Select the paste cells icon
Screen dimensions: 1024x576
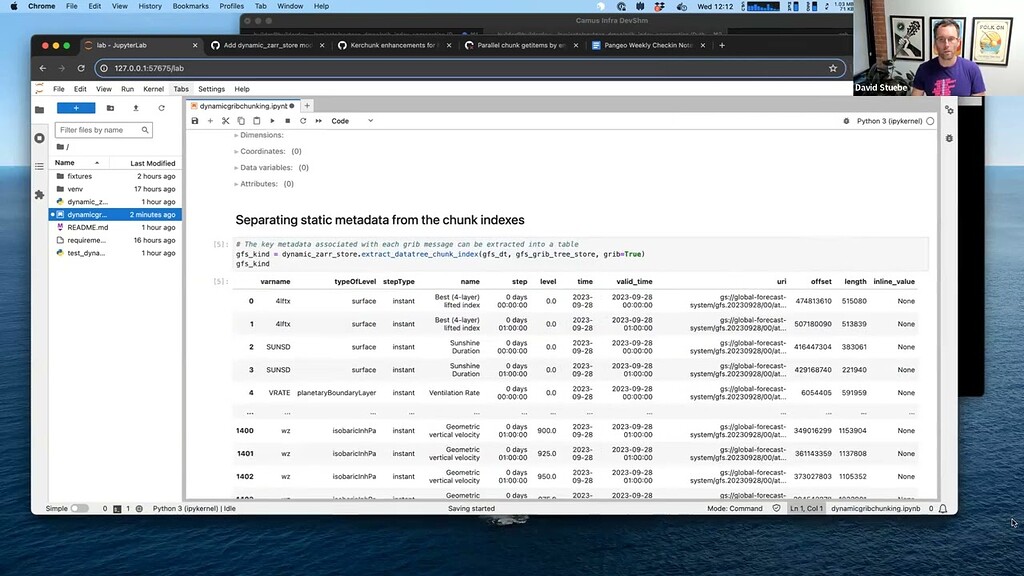258,121
